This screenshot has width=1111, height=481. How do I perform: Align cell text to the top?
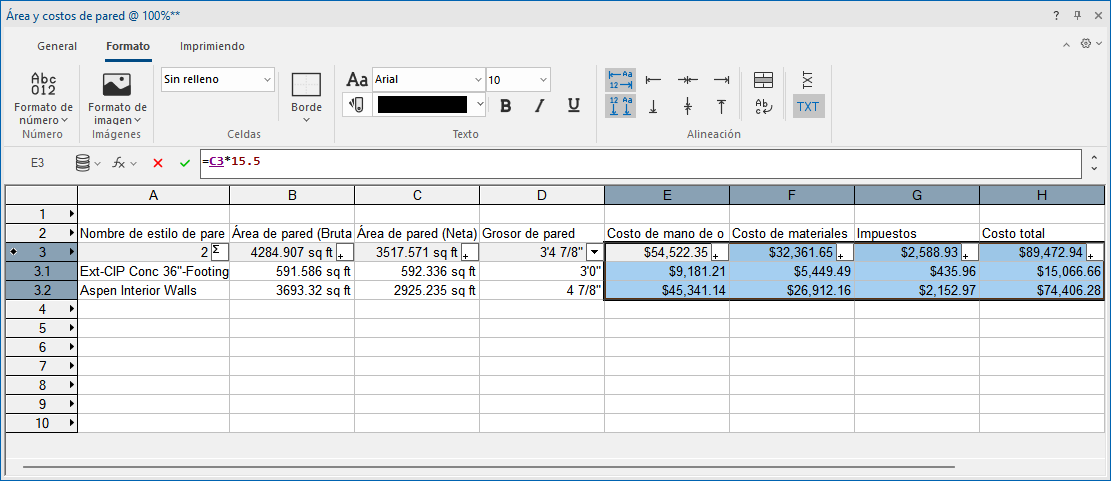[720, 106]
